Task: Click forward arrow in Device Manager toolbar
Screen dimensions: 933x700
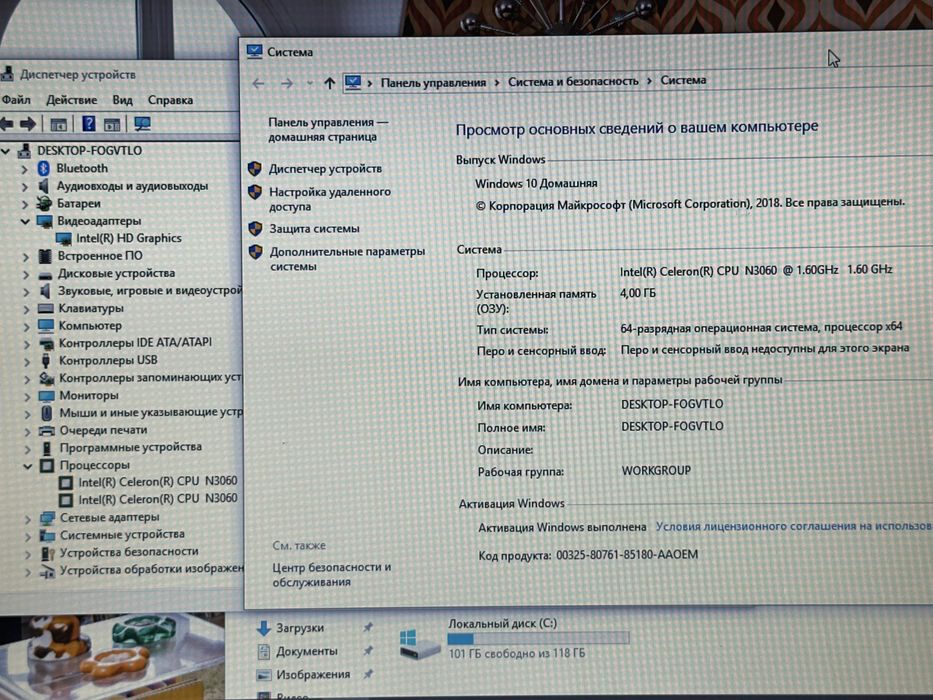Action: pyautogui.click(x=28, y=124)
